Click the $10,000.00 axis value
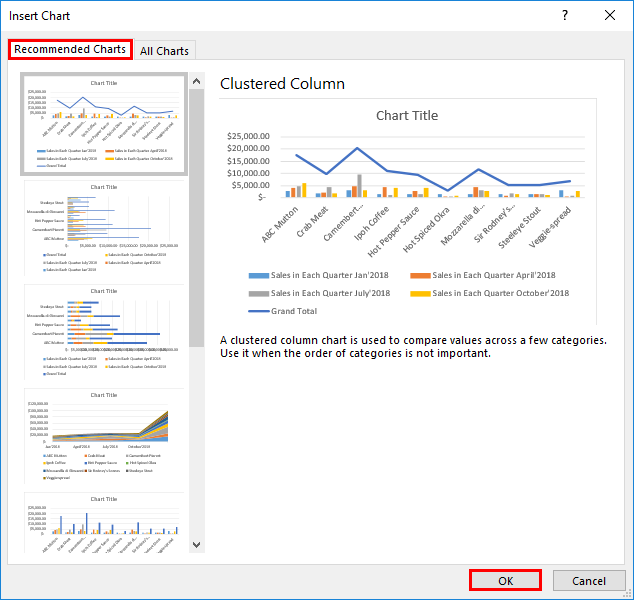 [x=248, y=173]
